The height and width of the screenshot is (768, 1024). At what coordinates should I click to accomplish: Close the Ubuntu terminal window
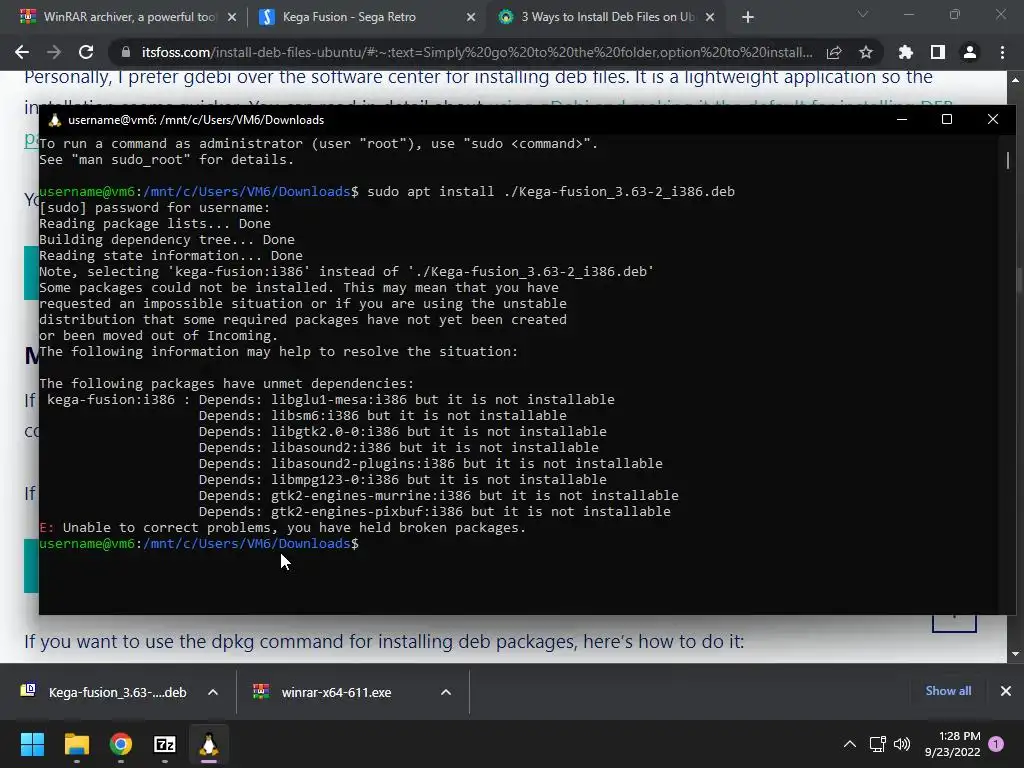coord(993,119)
